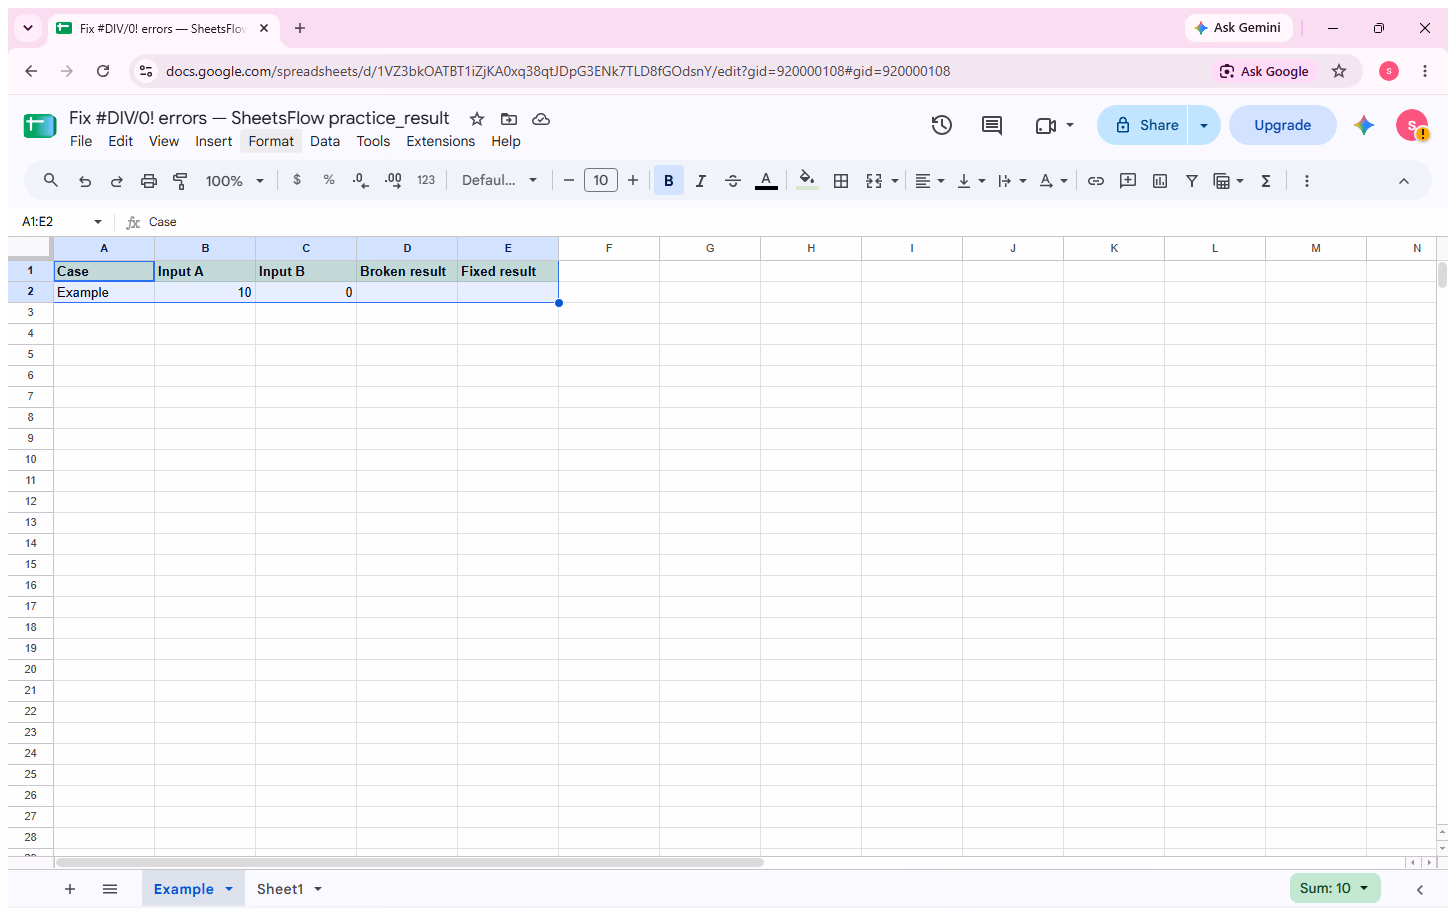Insert a chart
Viewport: 1456px width, 916px height.
click(1160, 181)
